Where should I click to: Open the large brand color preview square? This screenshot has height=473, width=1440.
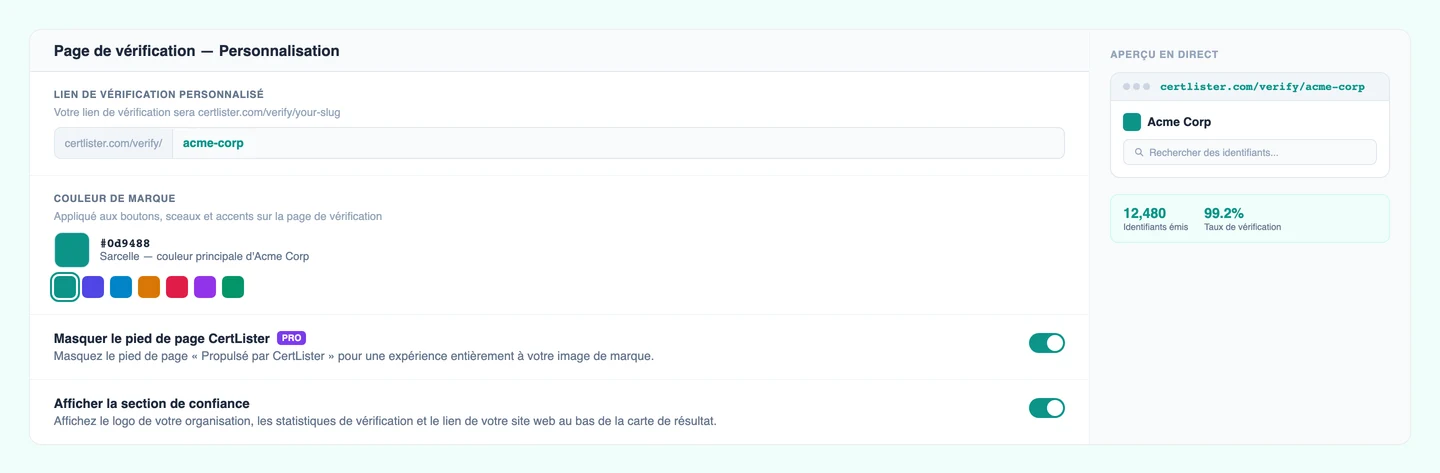coord(72,250)
